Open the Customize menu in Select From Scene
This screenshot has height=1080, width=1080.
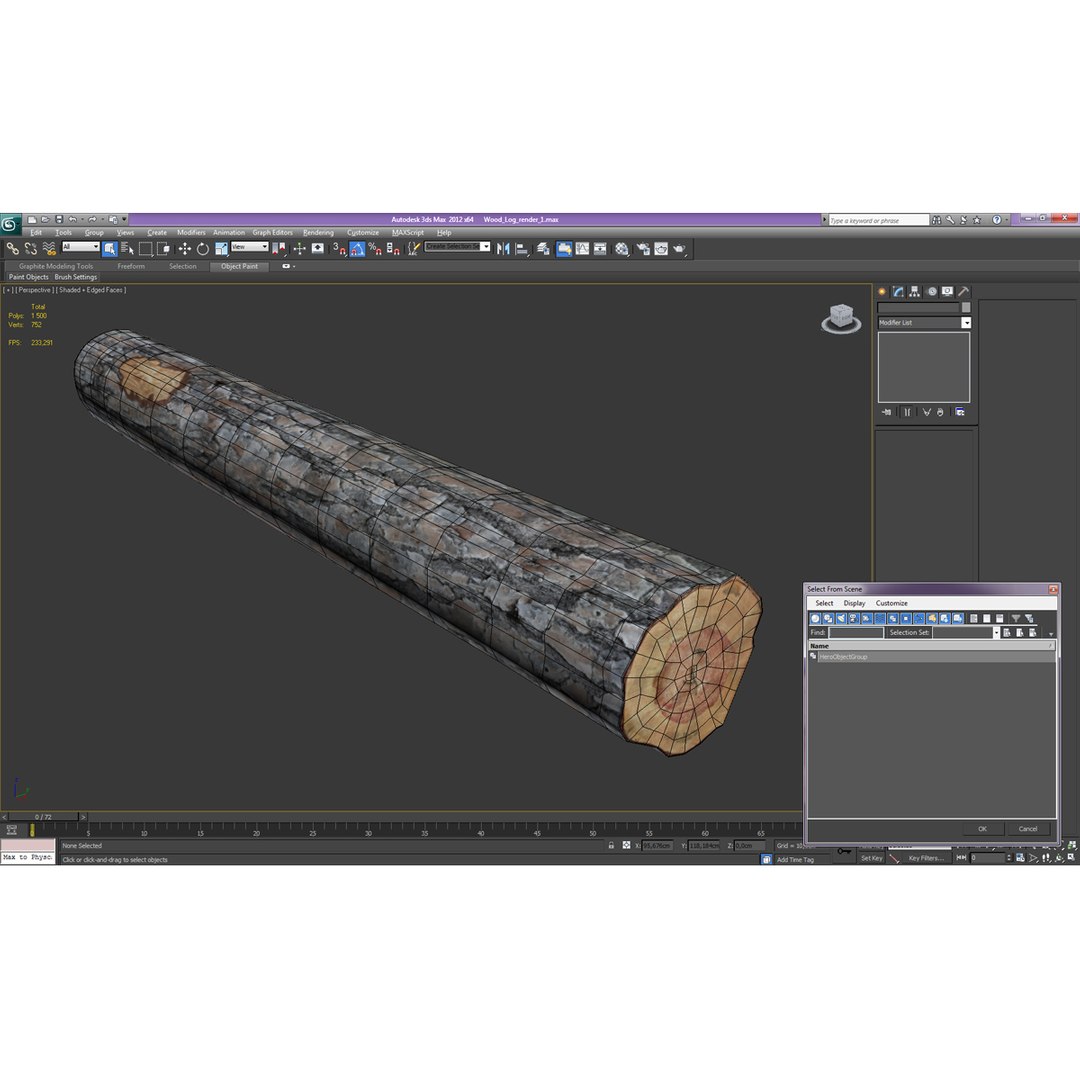[891, 603]
